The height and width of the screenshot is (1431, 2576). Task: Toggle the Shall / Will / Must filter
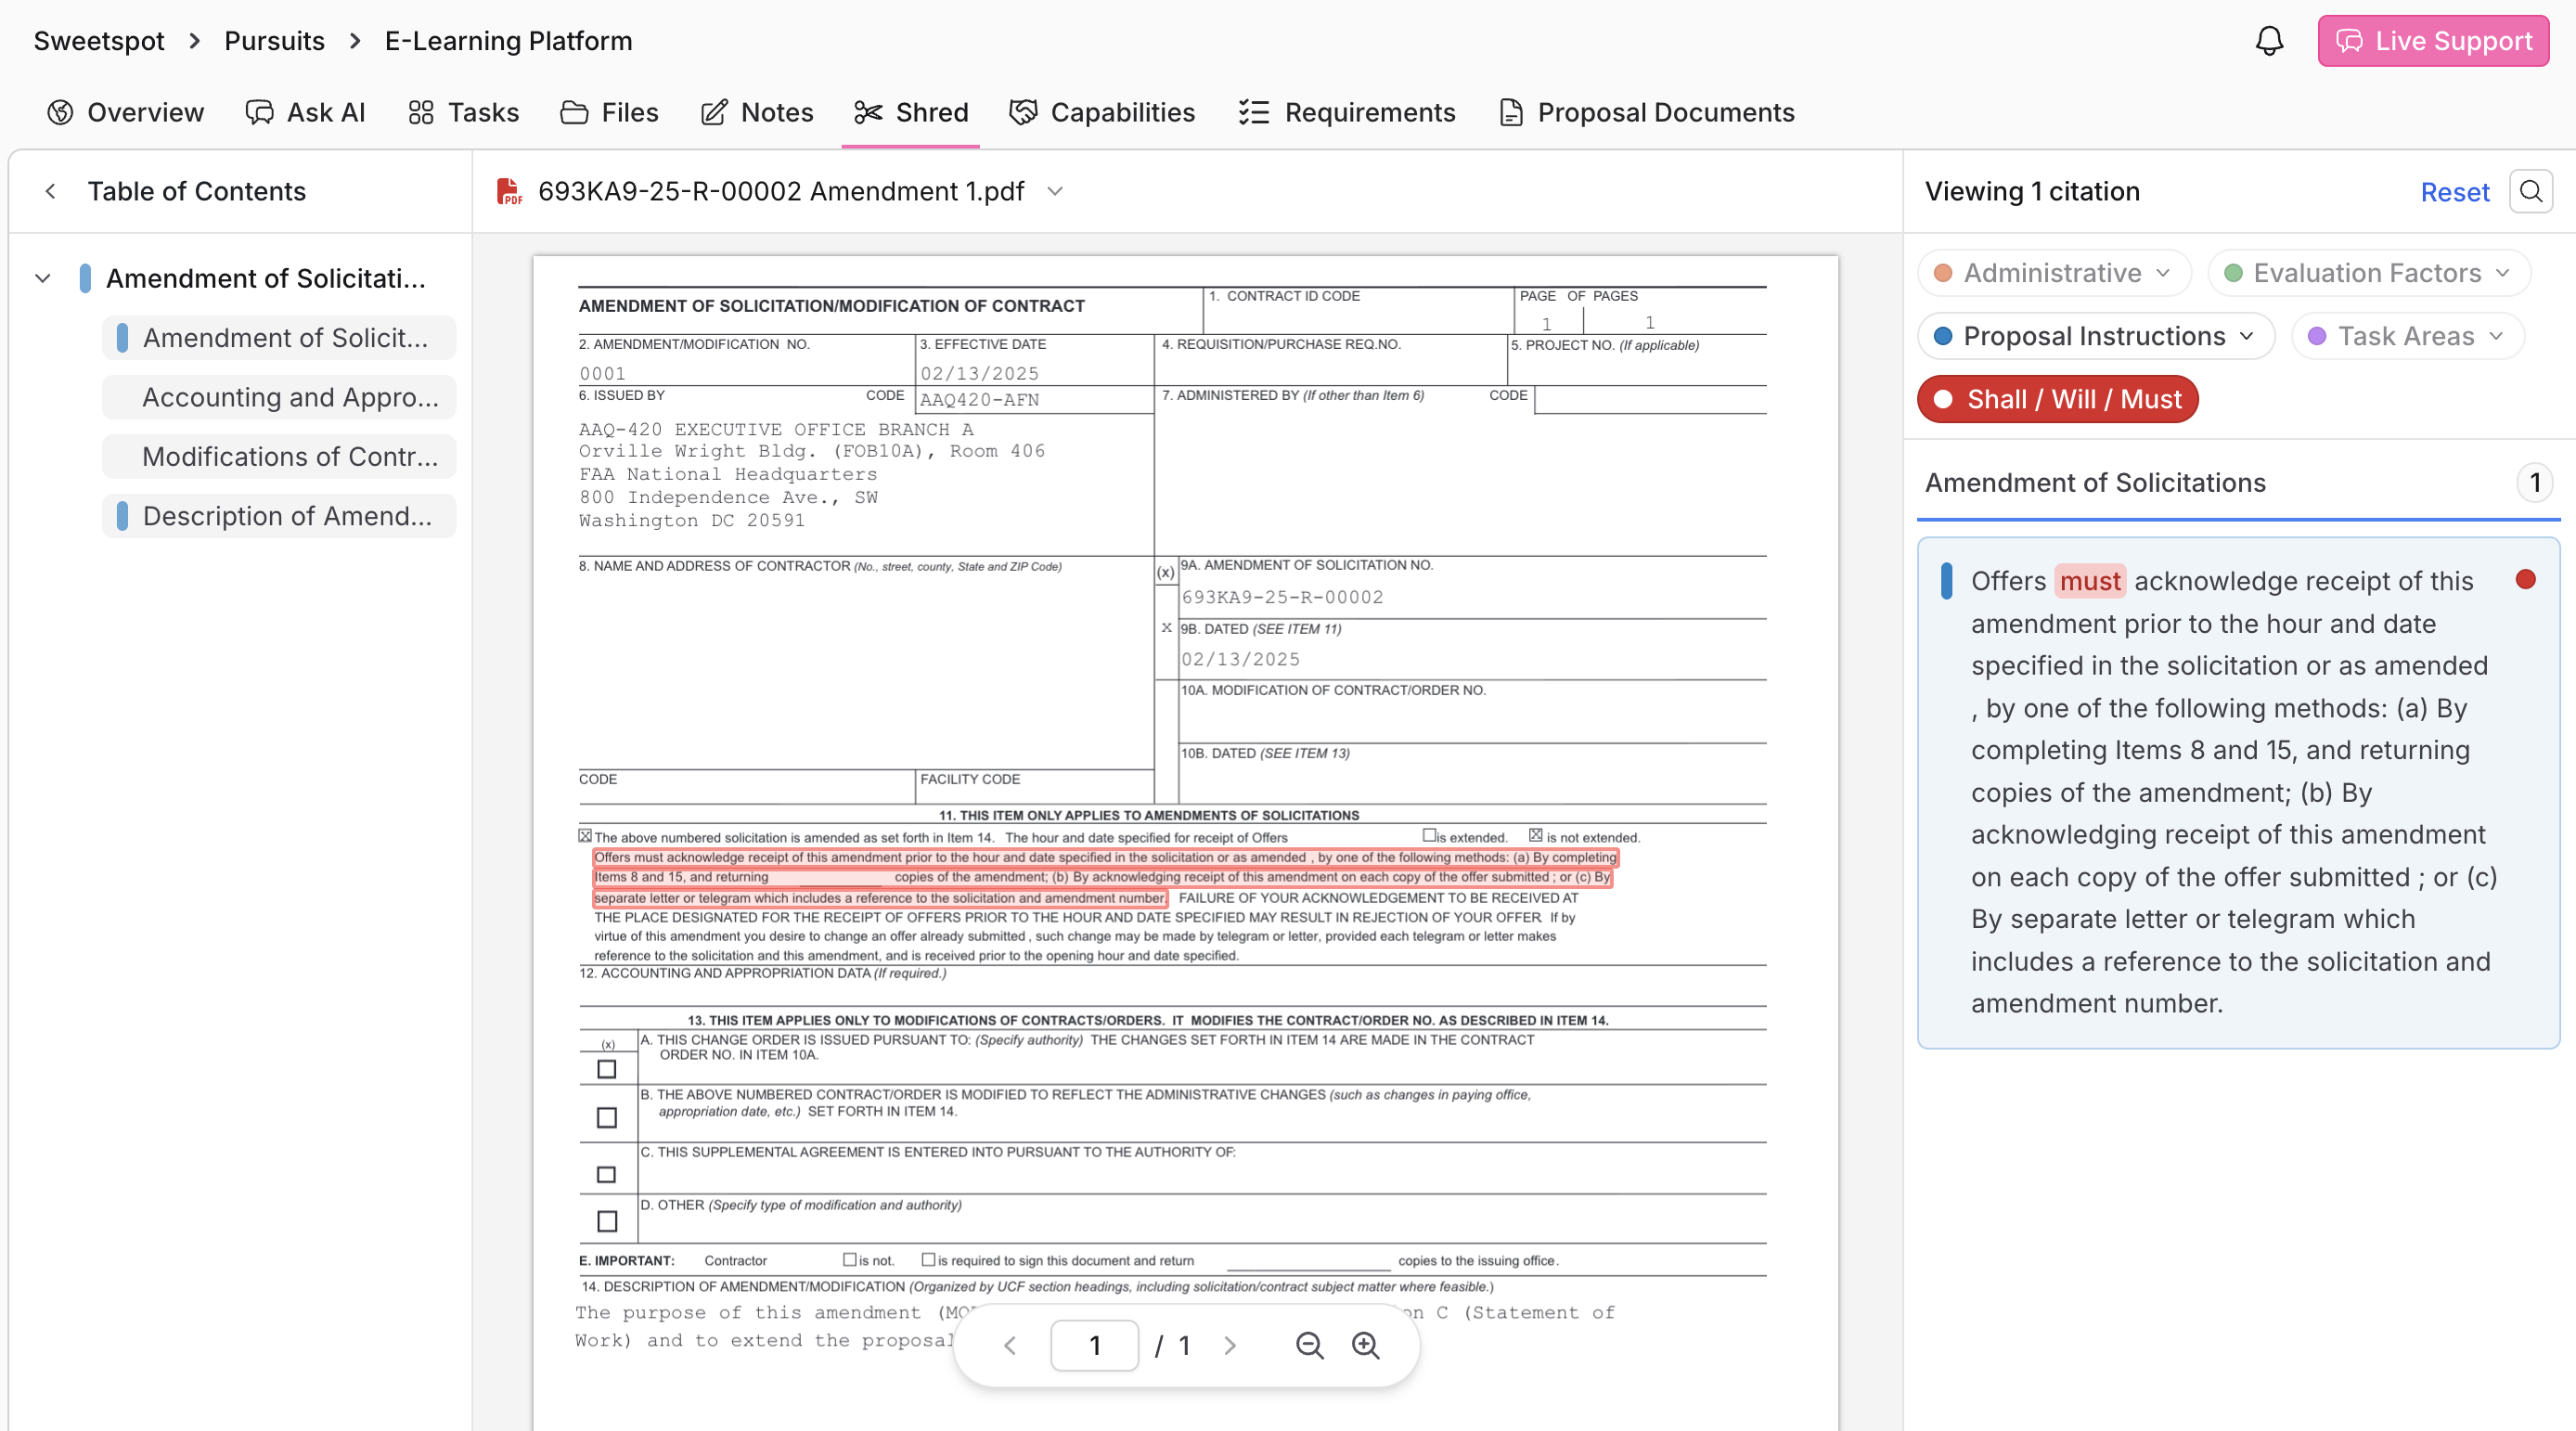click(x=2057, y=399)
